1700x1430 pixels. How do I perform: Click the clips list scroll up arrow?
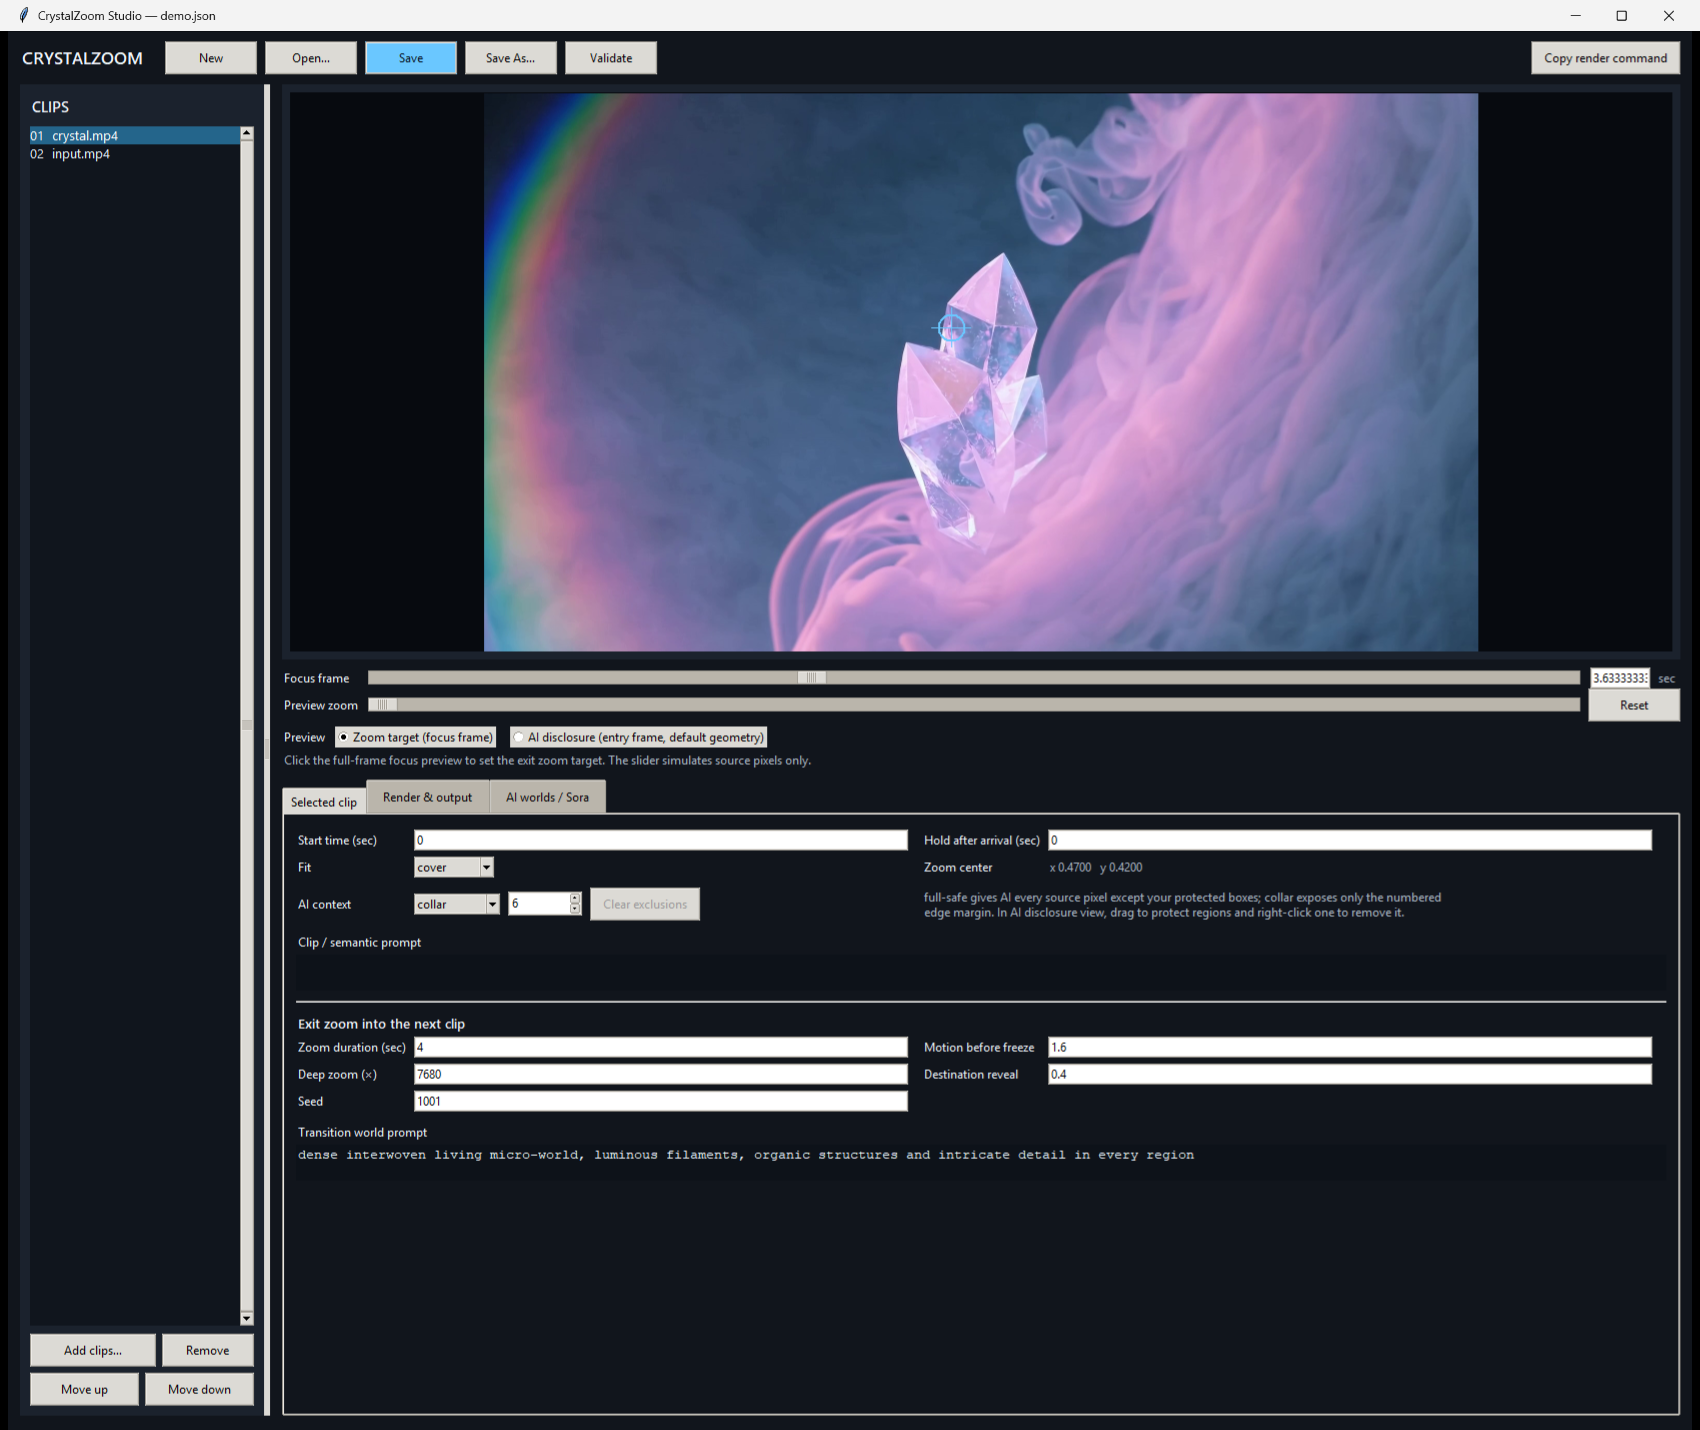pyautogui.click(x=247, y=133)
